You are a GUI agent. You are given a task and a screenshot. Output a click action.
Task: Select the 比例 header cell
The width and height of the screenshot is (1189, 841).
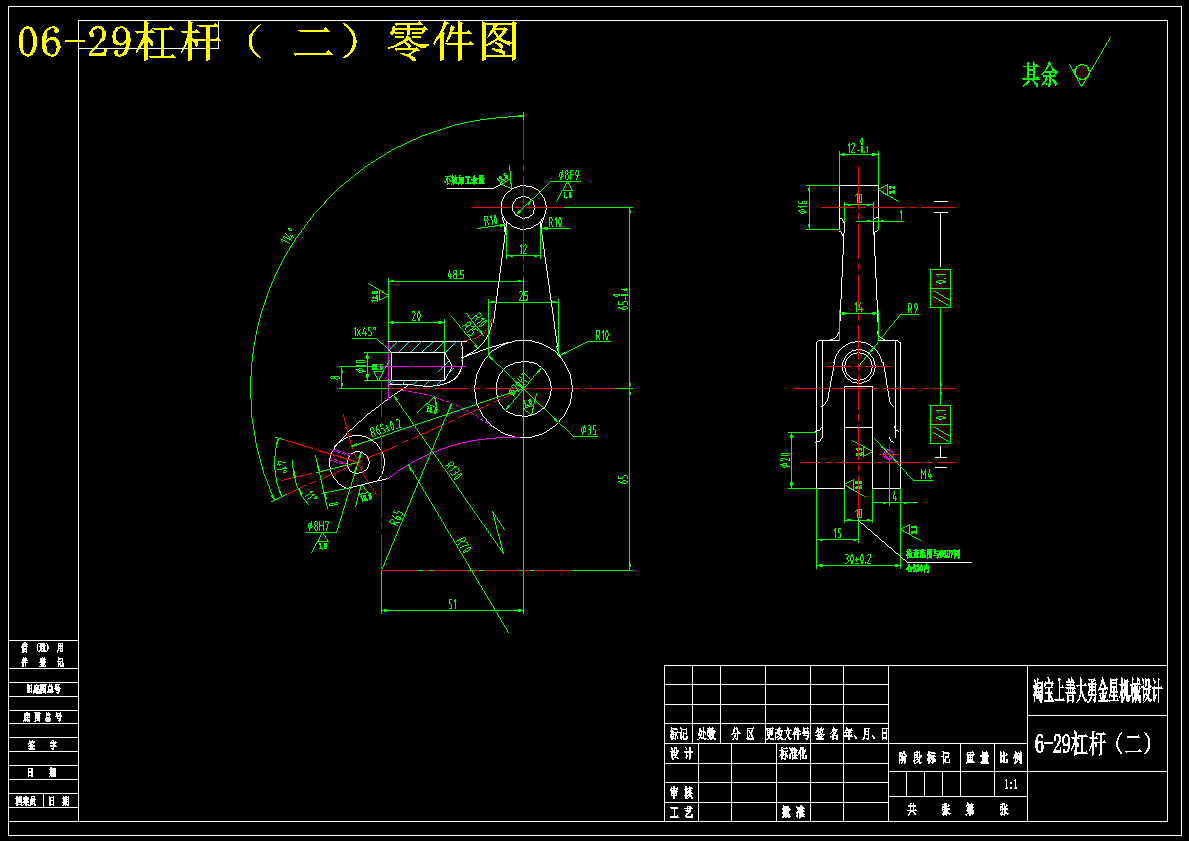[1011, 758]
